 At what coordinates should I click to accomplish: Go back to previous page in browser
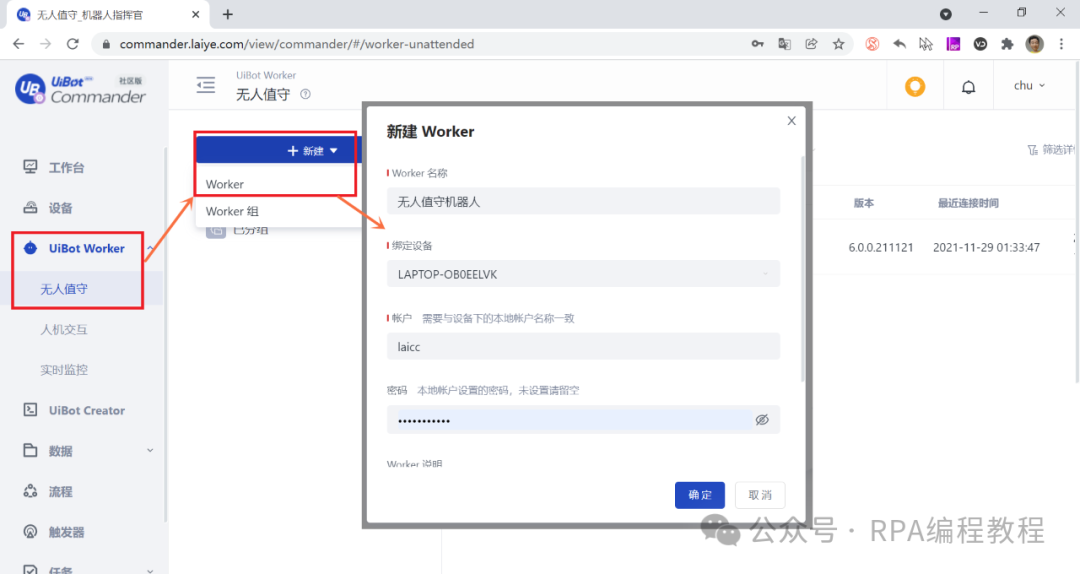click(x=19, y=44)
